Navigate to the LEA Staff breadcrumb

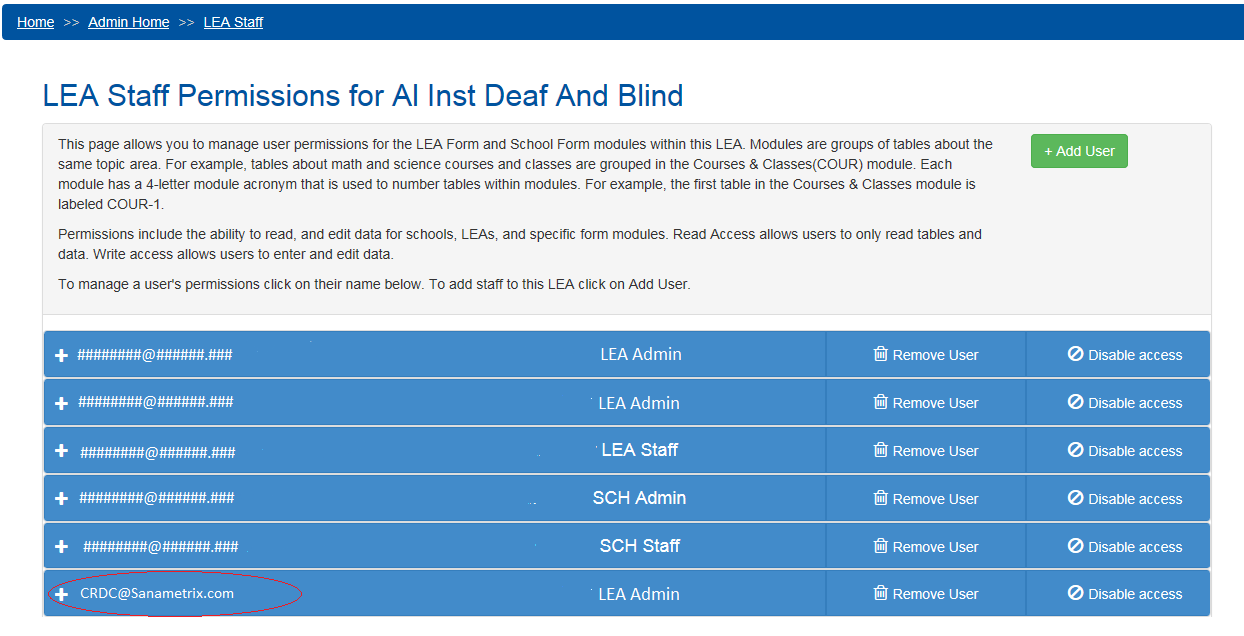233,22
